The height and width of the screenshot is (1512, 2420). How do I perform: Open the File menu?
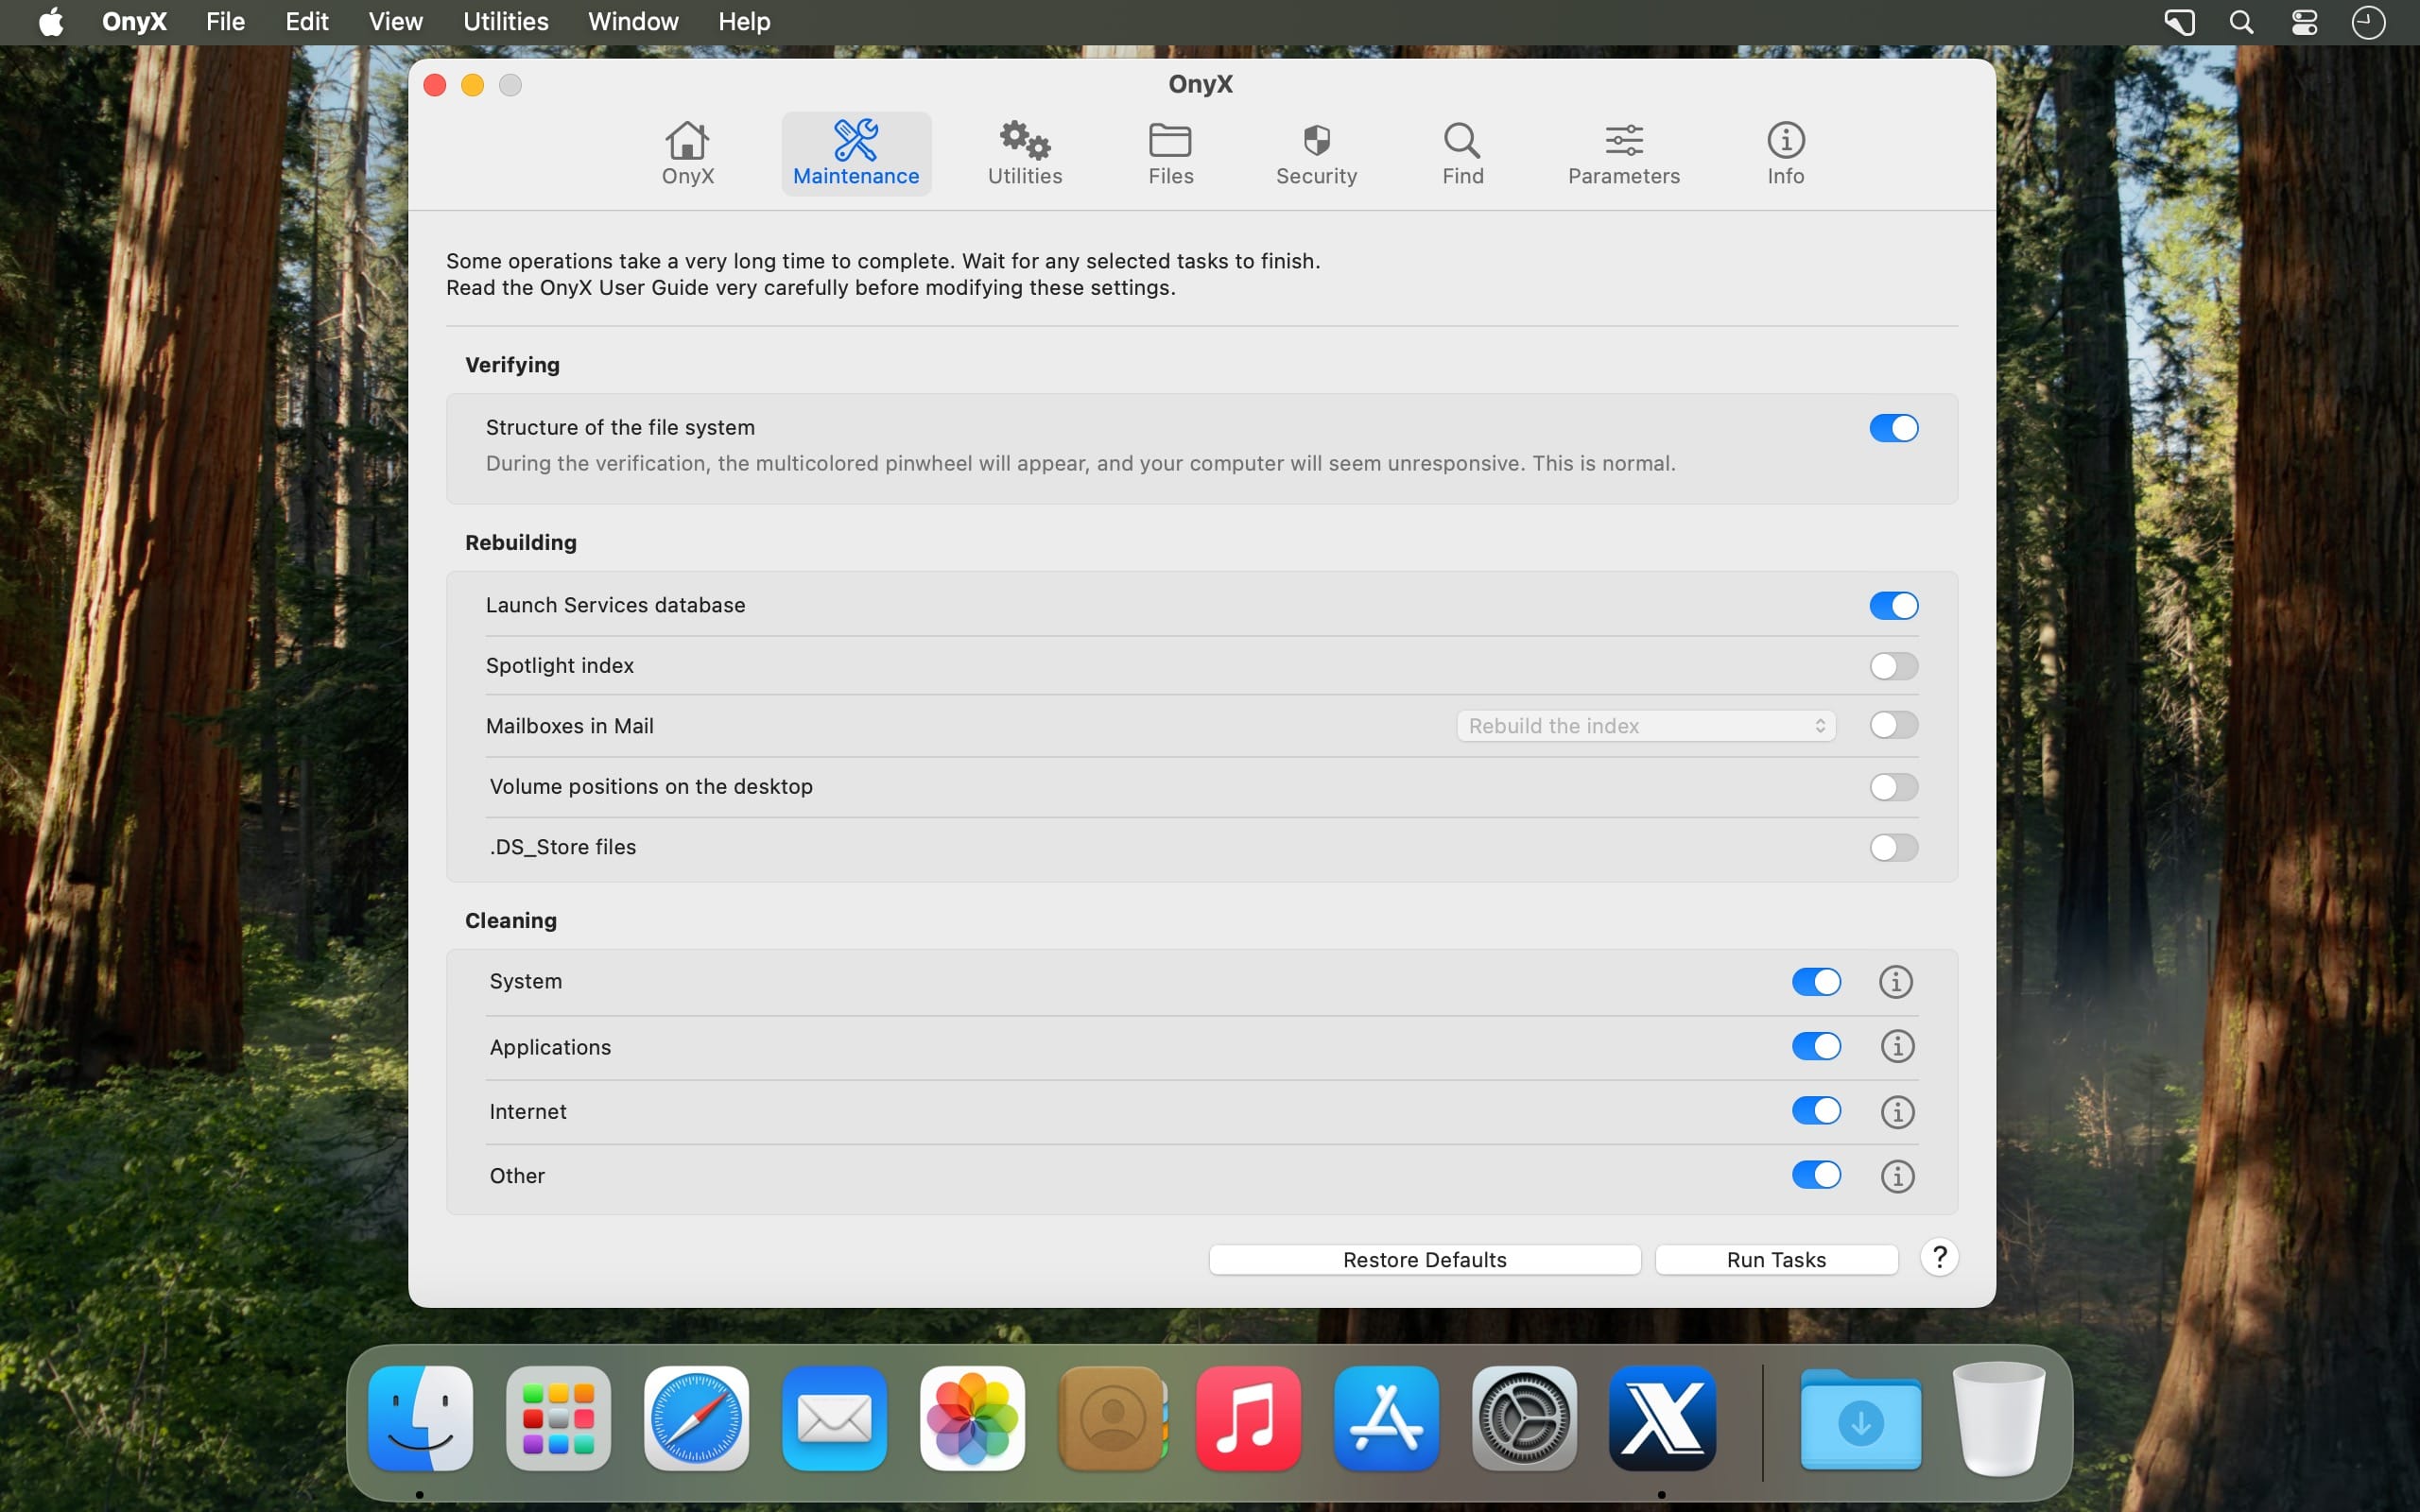point(225,22)
